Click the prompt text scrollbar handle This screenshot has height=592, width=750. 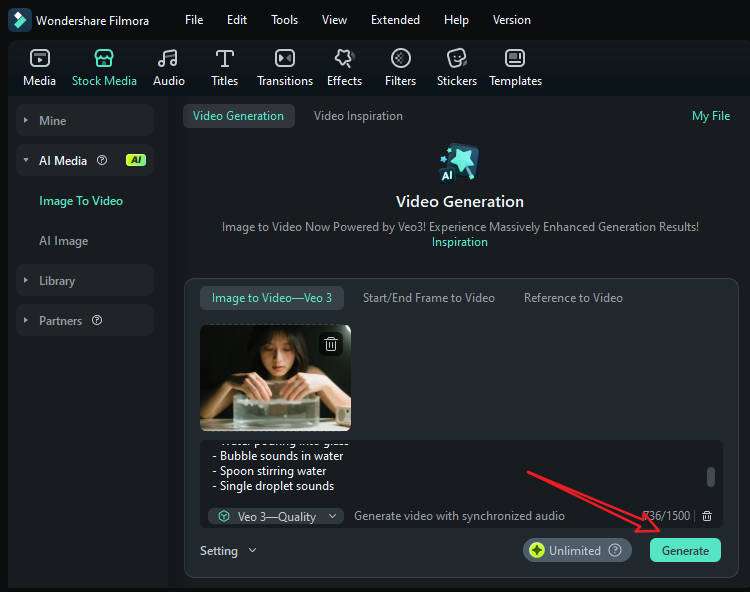[711, 477]
